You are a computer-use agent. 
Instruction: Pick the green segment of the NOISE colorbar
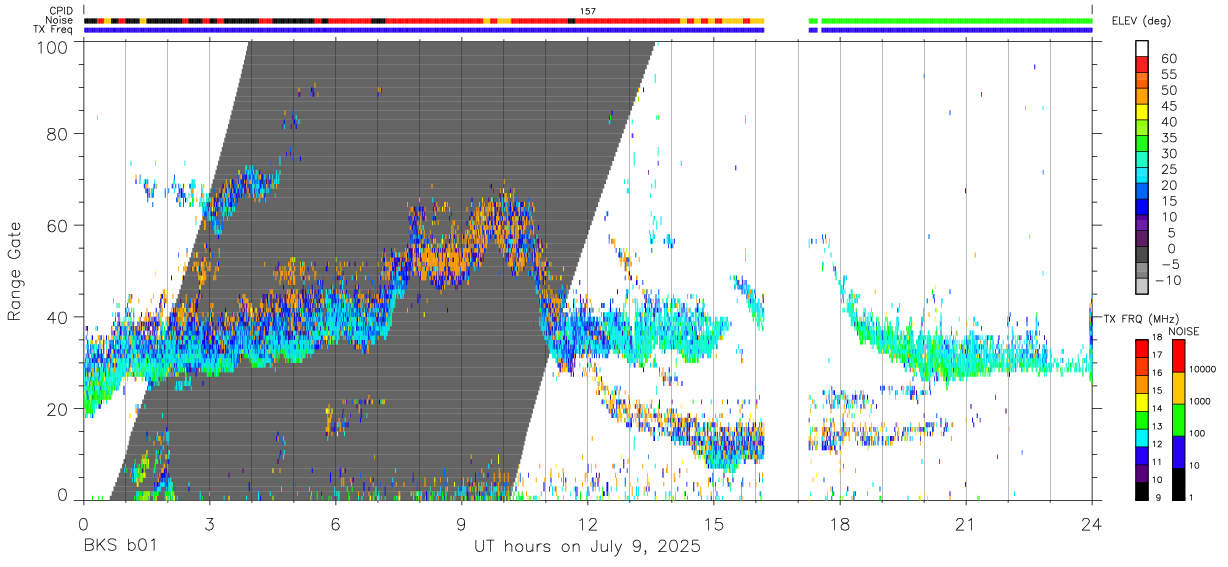pyautogui.click(x=1178, y=420)
